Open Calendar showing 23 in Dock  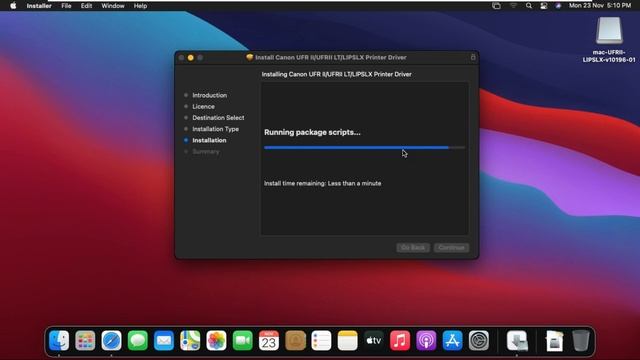coord(269,340)
